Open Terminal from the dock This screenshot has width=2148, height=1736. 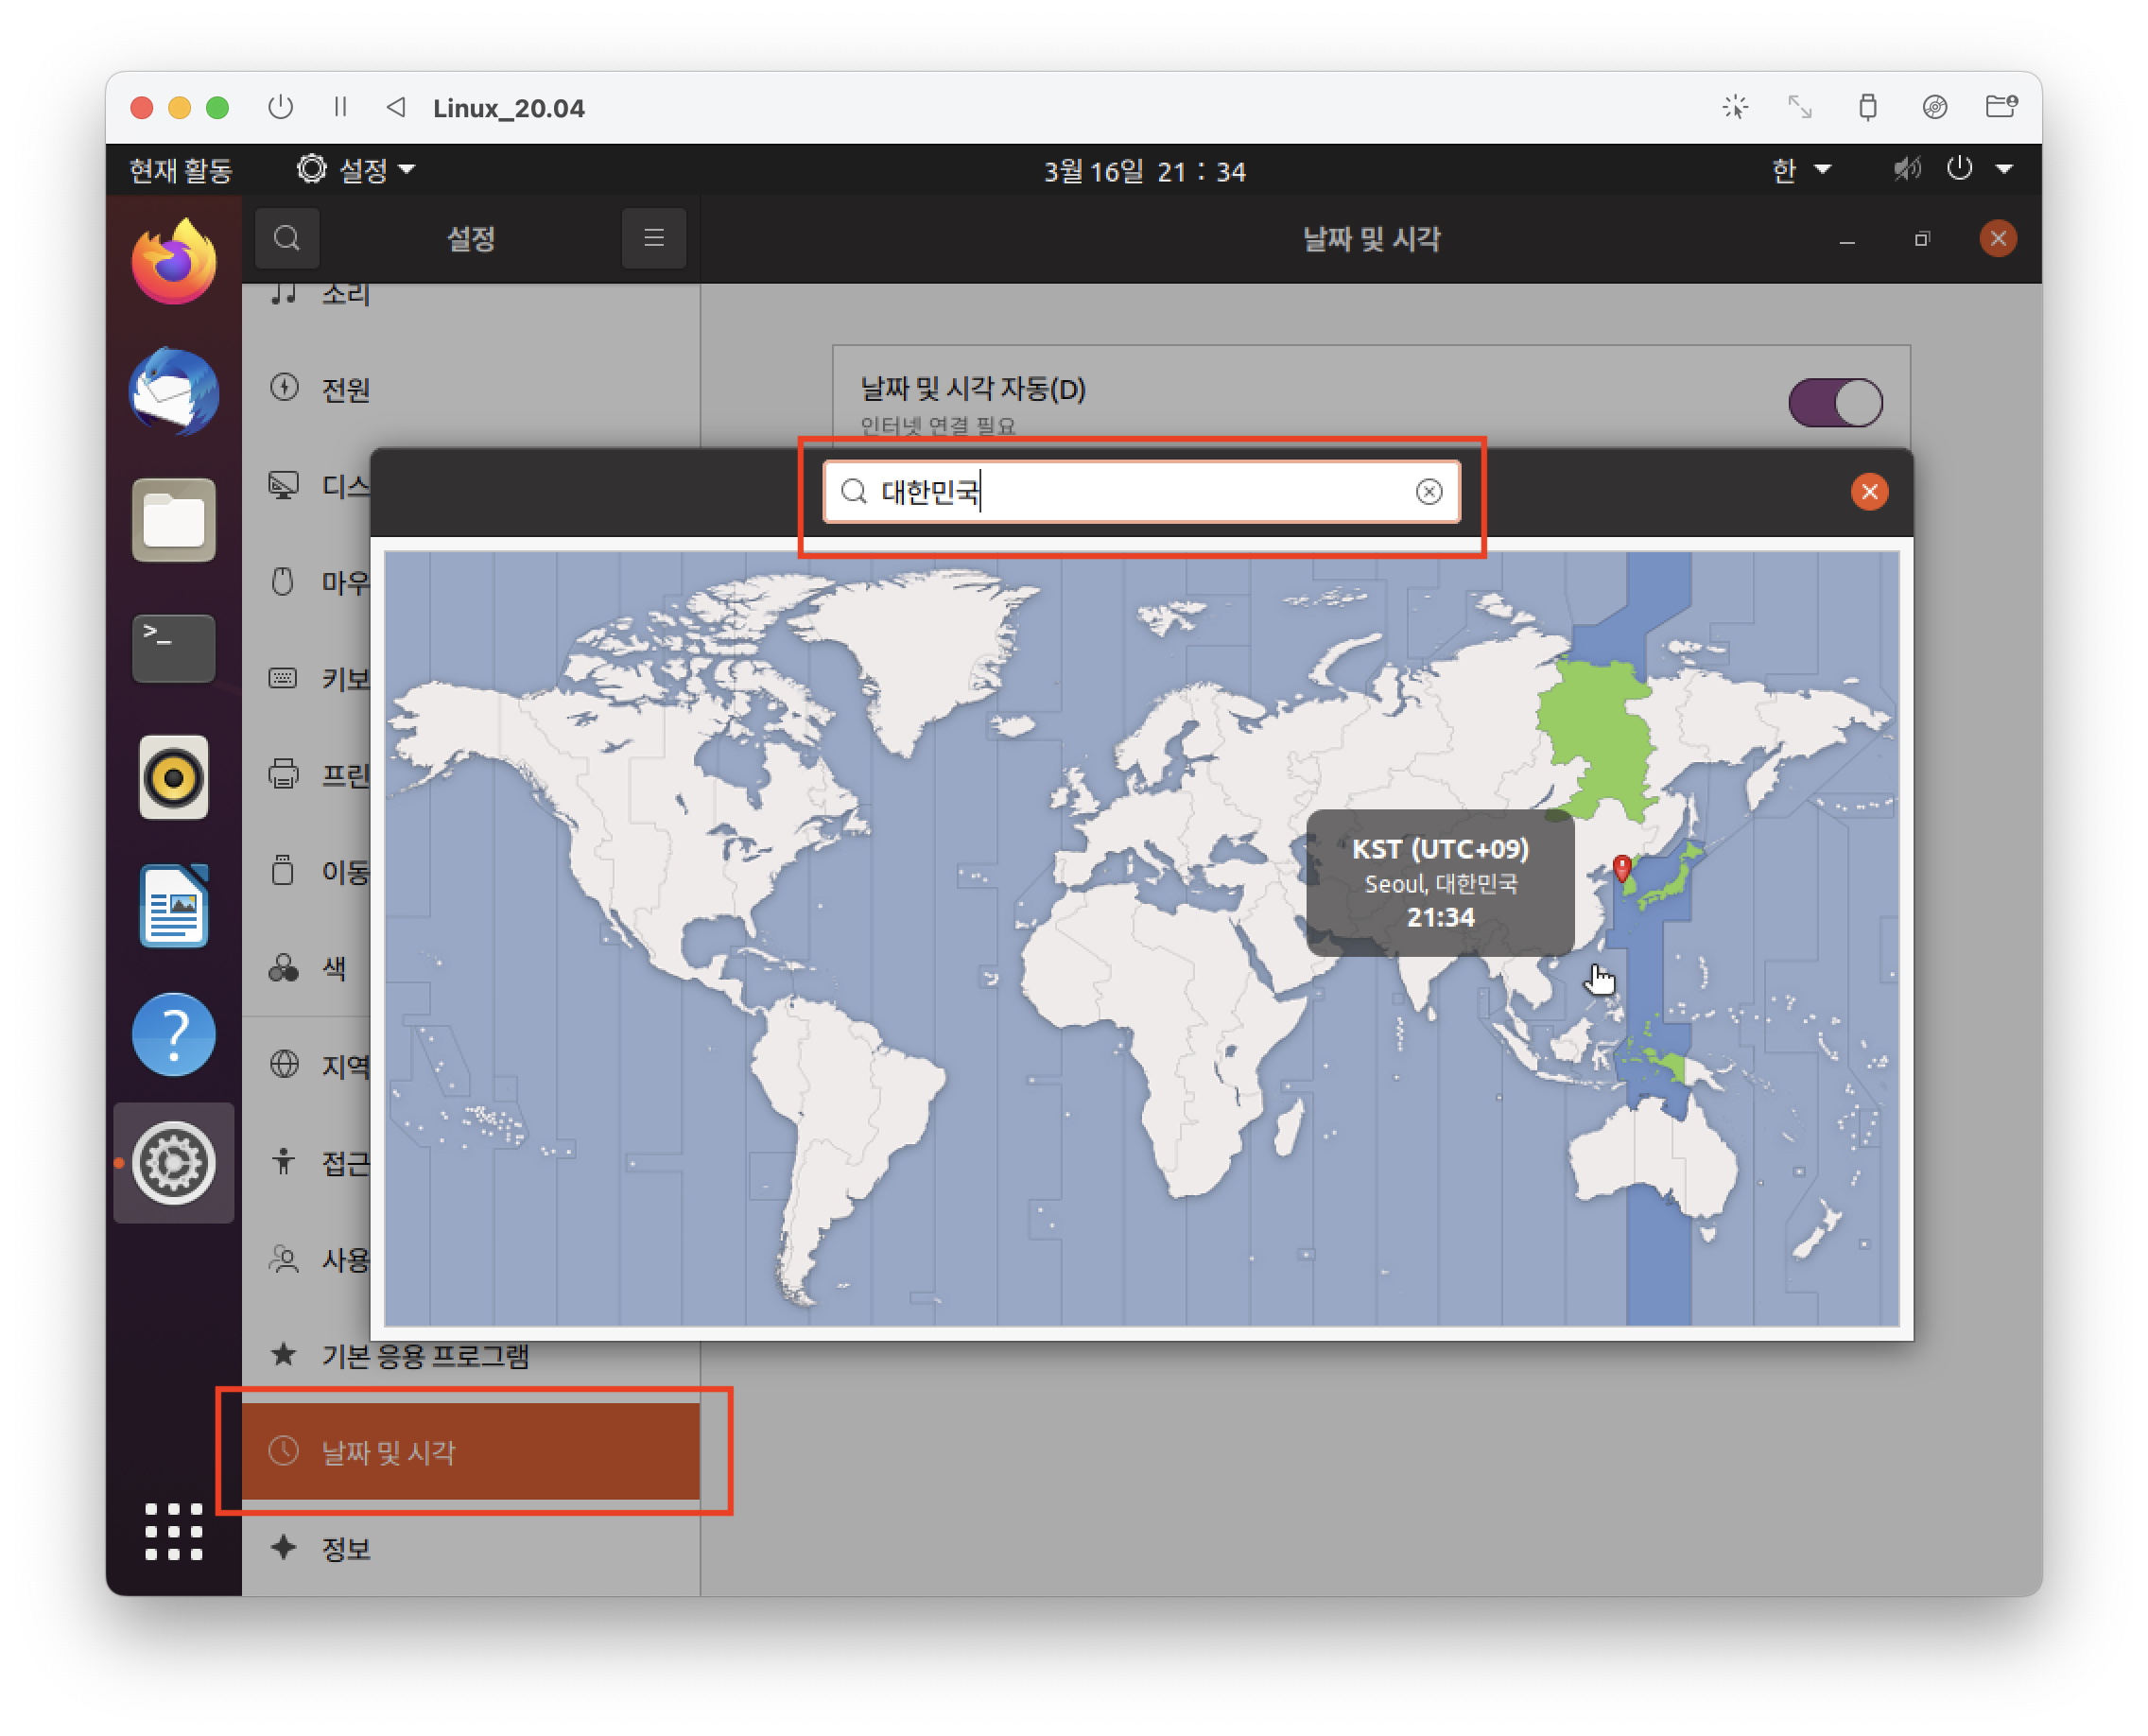pos(174,648)
